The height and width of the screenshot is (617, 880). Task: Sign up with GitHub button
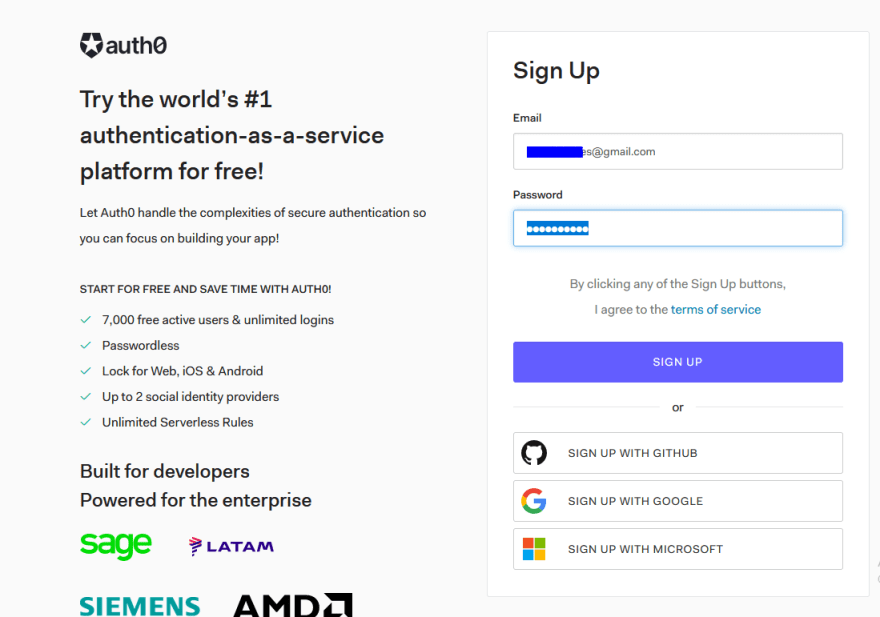677,453
